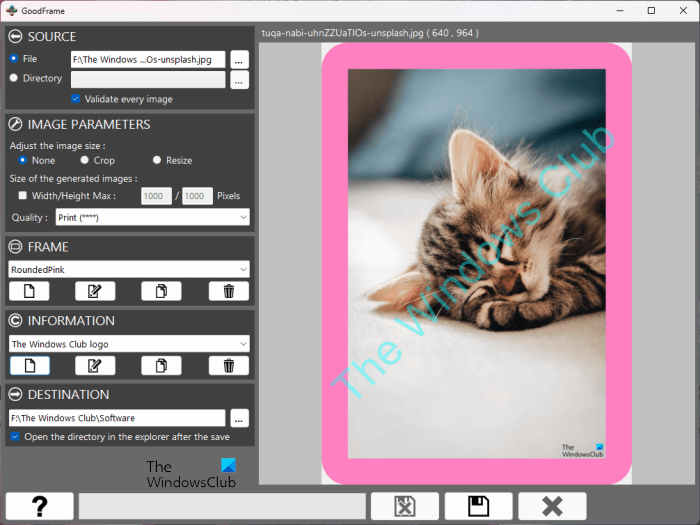The width and height of the screenshot is (700, 525).
Task: Cancel with the large X button
Action: (552, 506)
